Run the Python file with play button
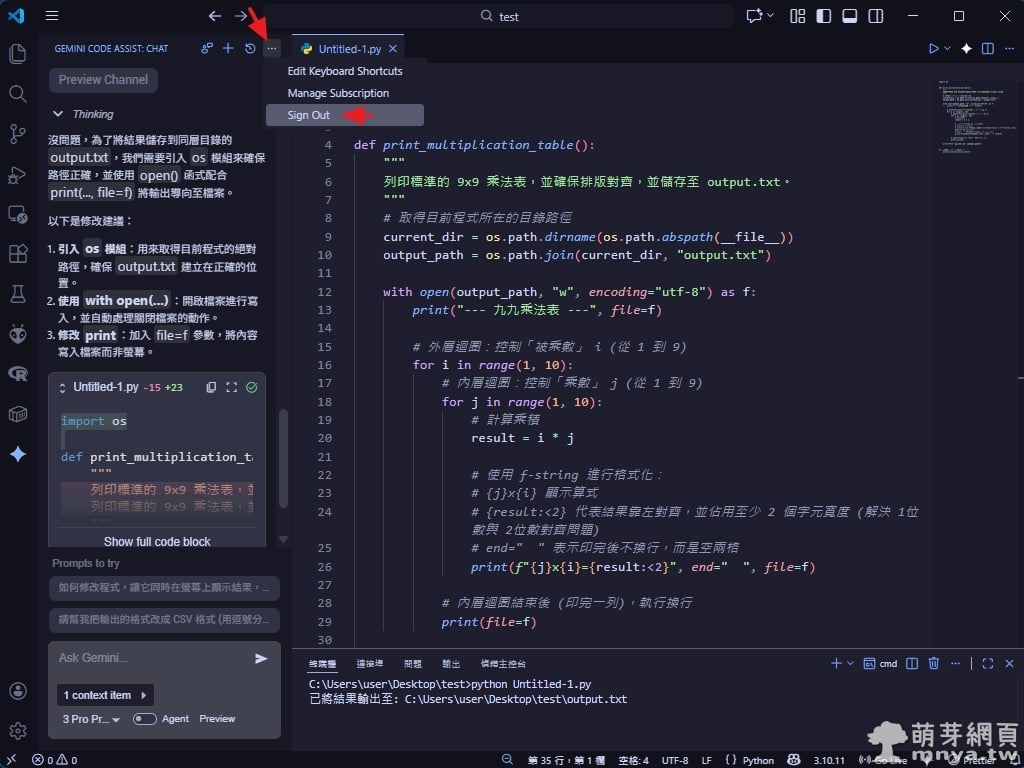This screenshot has height=768, width=1024. pos(933,48)
